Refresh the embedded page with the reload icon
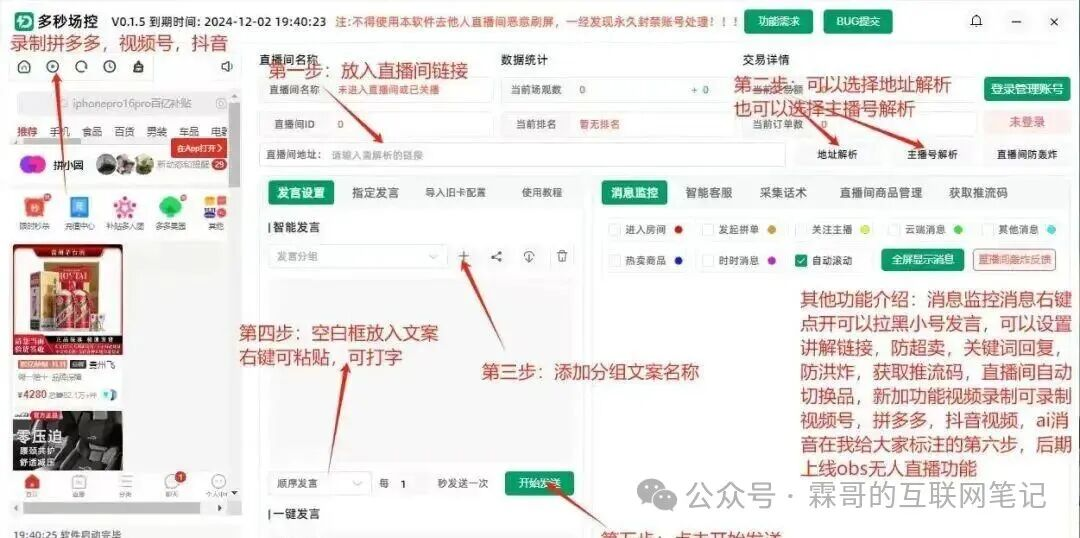1080x538 pixels. tap(81, 67)
